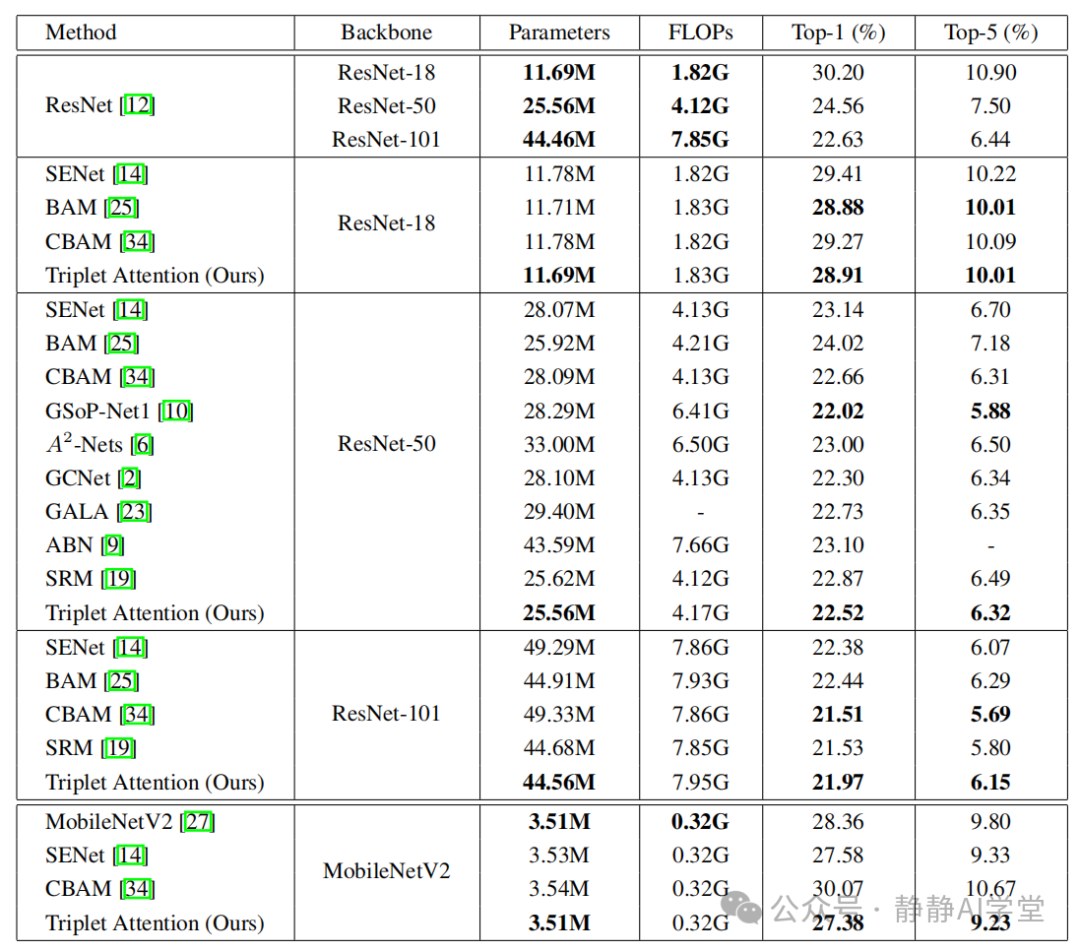1080x952 pixels.
Task: Select the parameters value 29.40M
Action: (559, 512)
